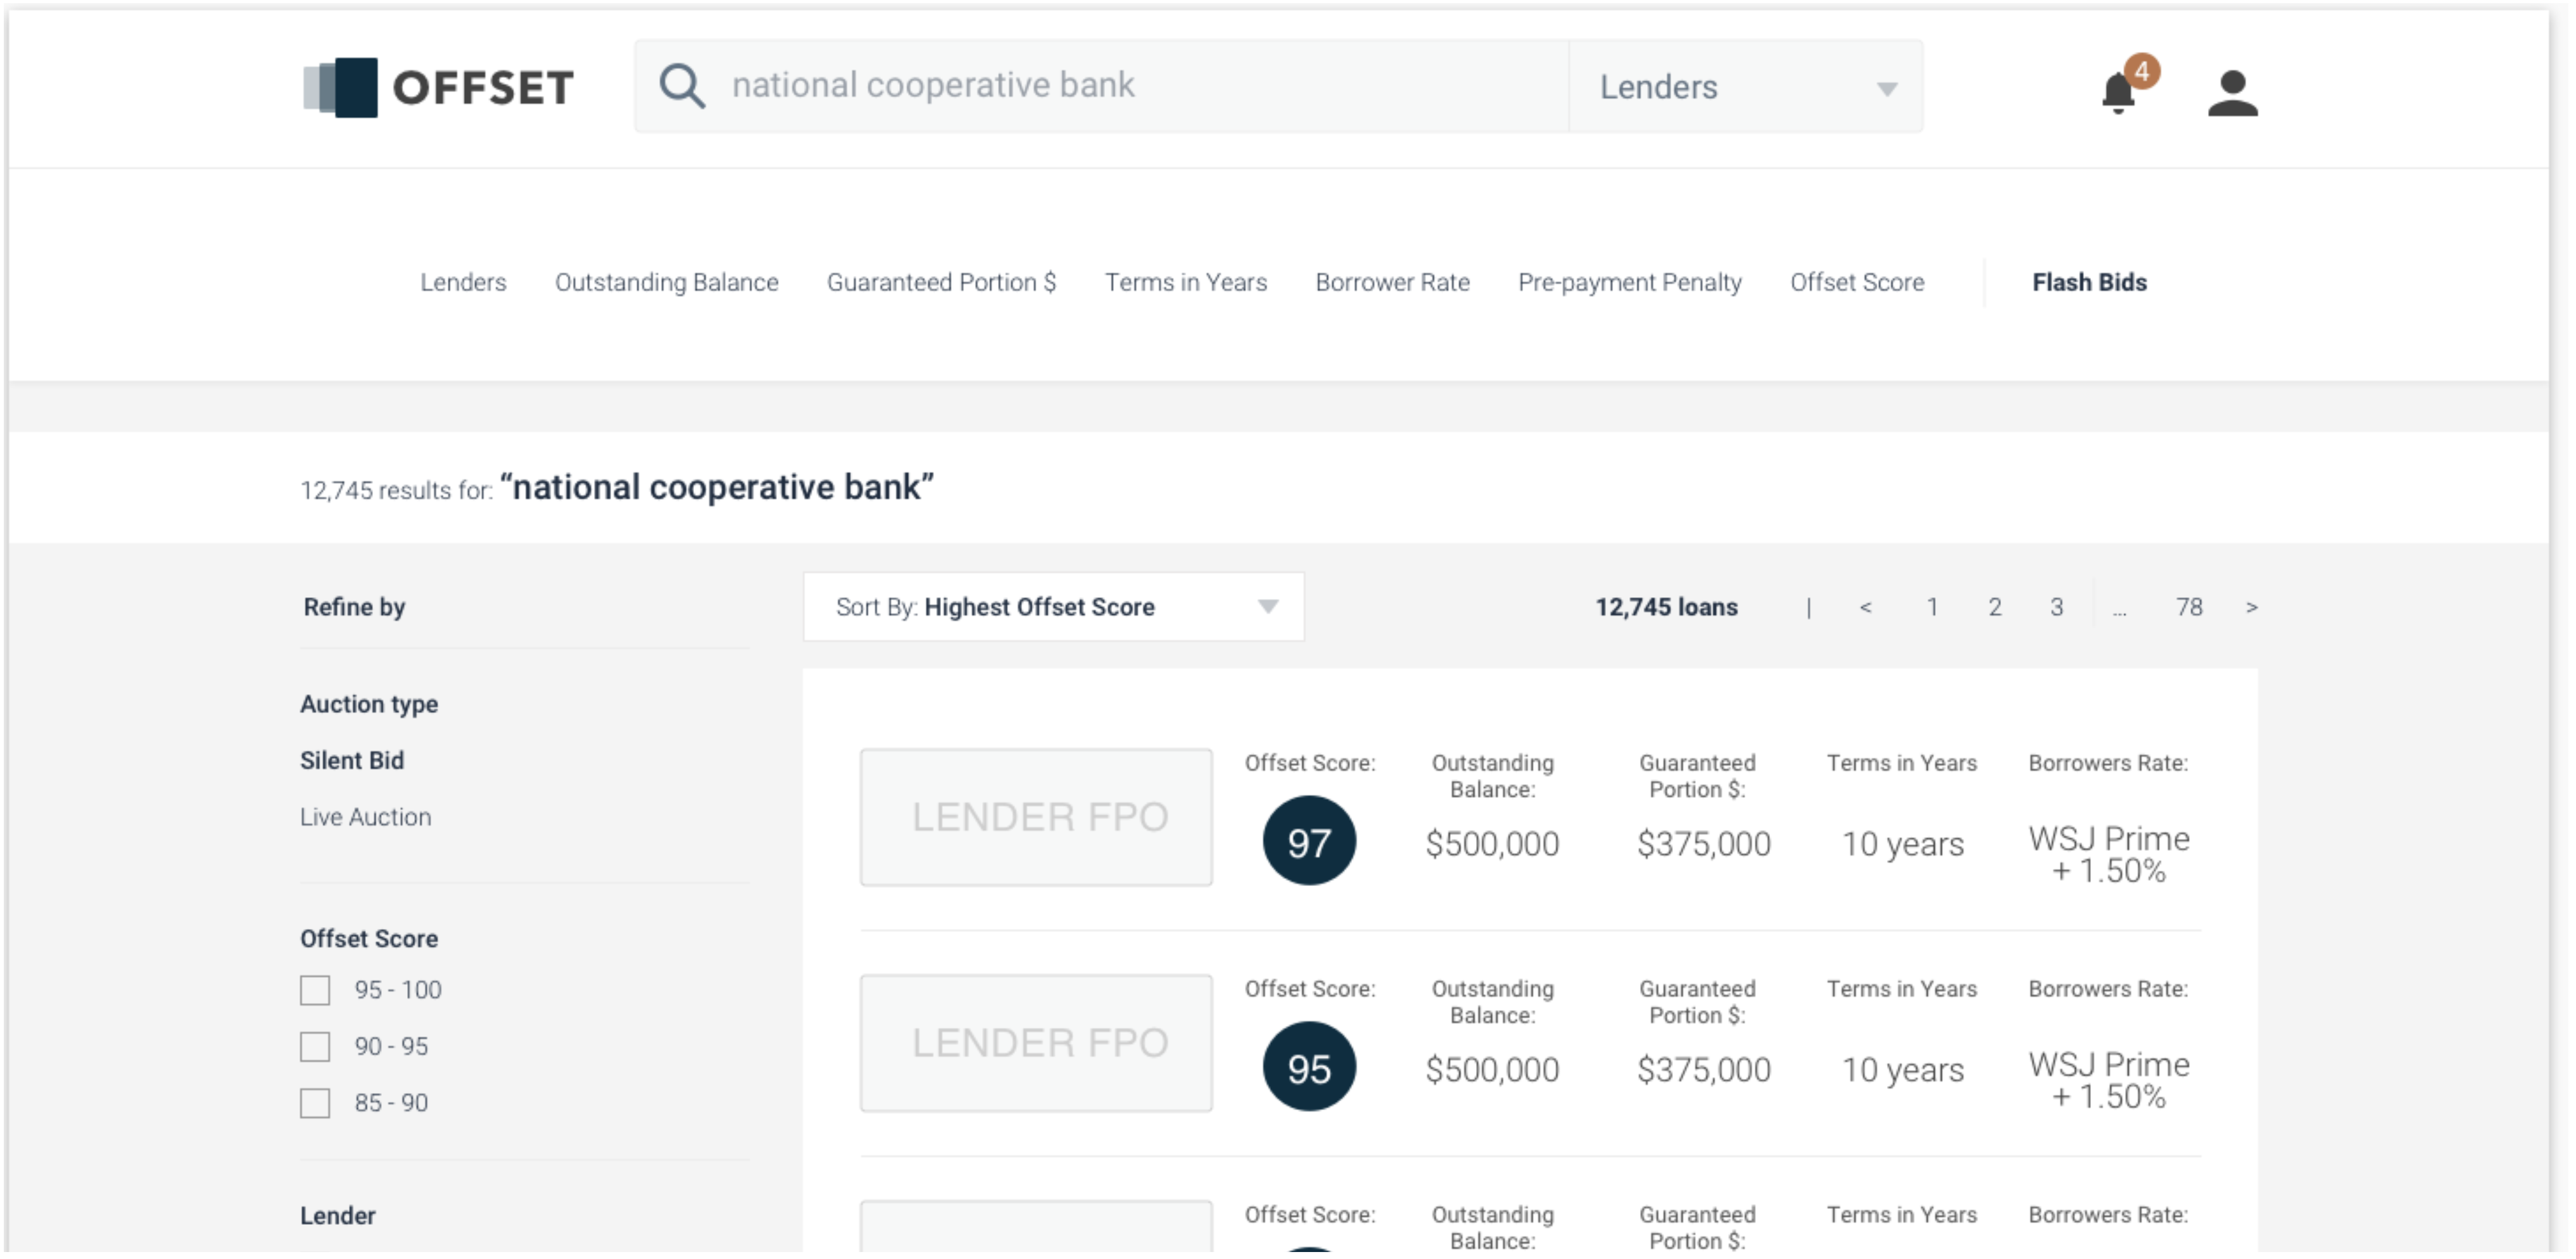The image size is (2576, 1259).
Task: Click the 97 Offset Score badge
Action: point(1308,841)
